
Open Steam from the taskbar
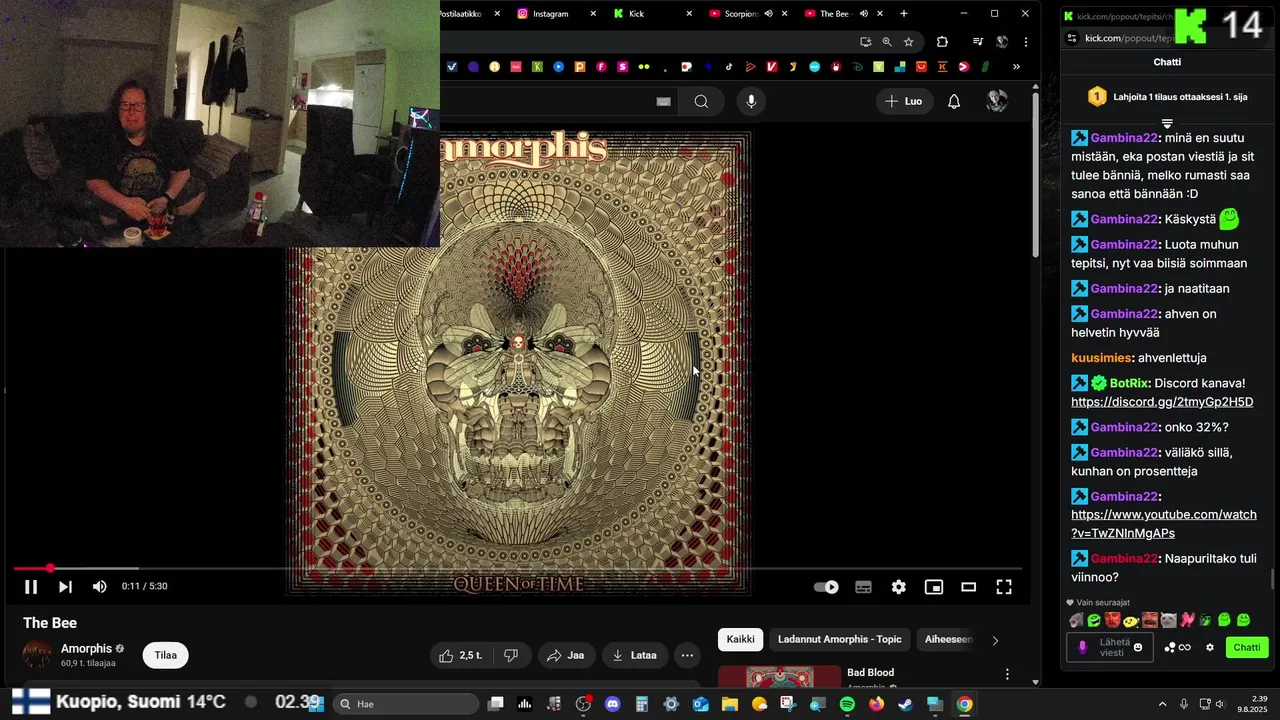click(905, 704)
